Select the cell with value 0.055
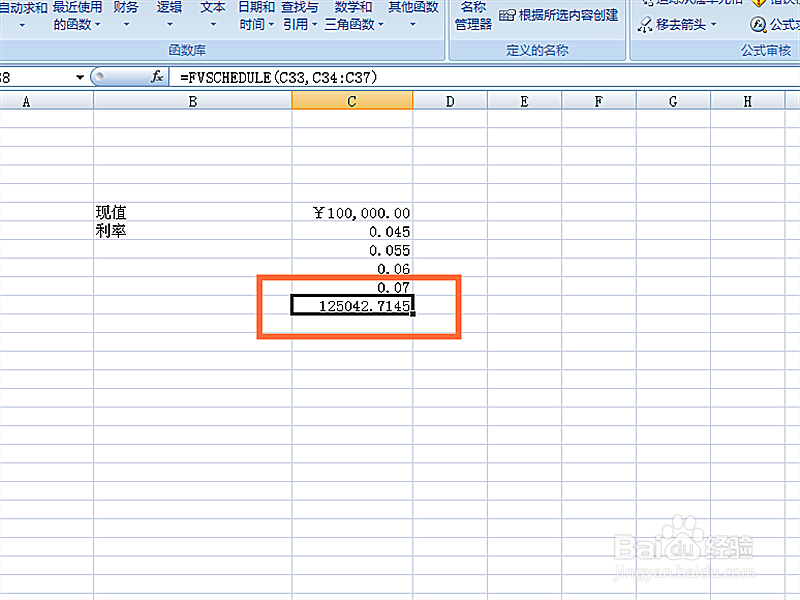This screenshot has width=800, height=600. [x=352, y=249]
